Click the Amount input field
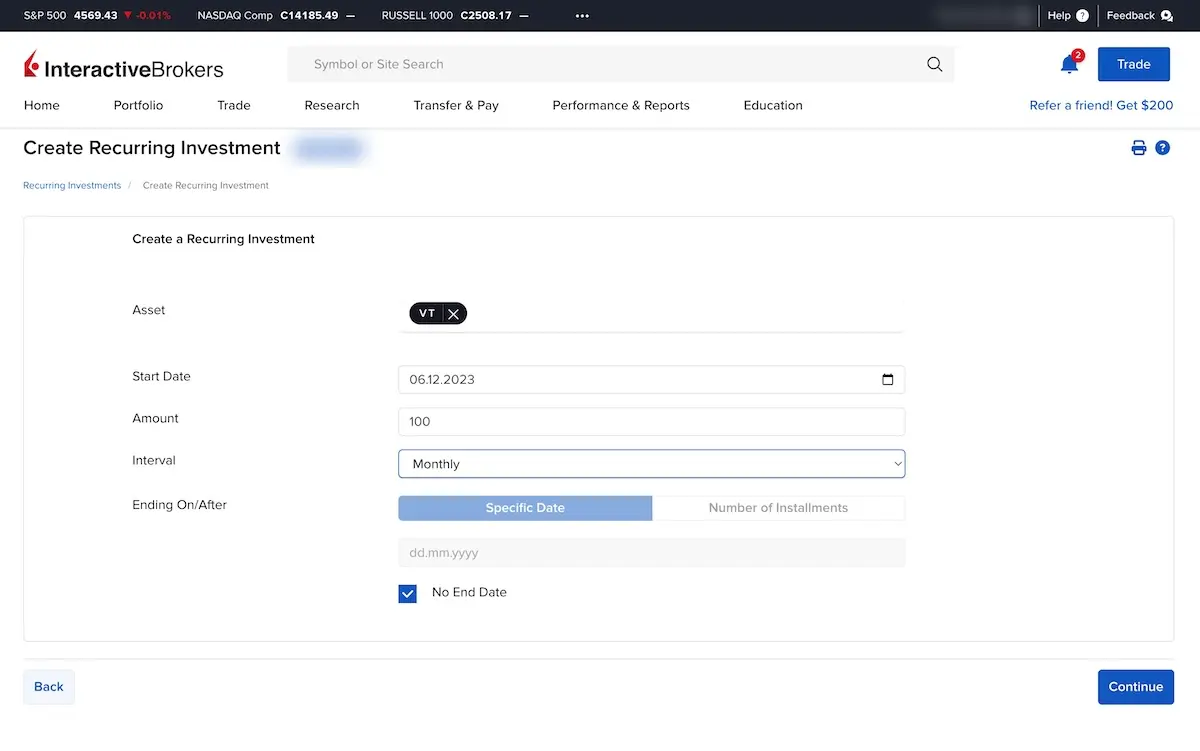The width and height of the screenshot is (1200, 751). click(x=651, y=422)
